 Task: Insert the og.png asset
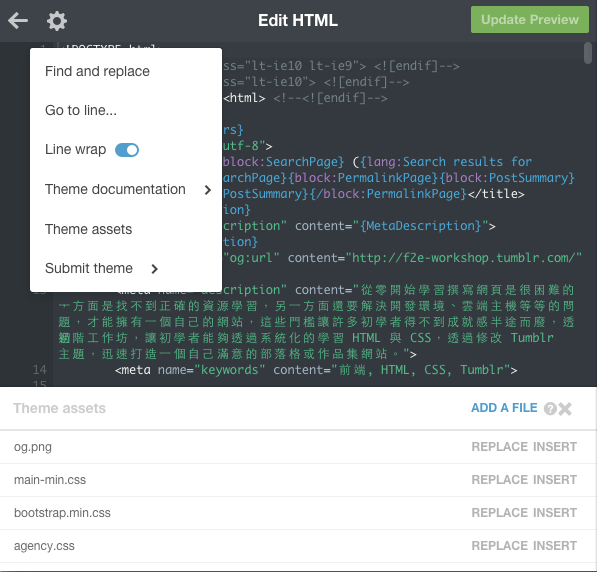pyautogui.click(x=555, y=447)
